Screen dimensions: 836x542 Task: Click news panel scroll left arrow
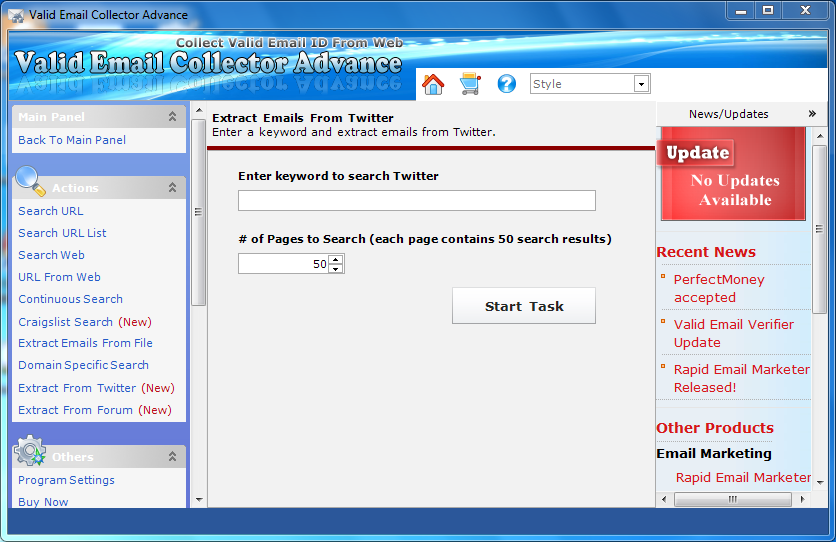tap(664, 499)
